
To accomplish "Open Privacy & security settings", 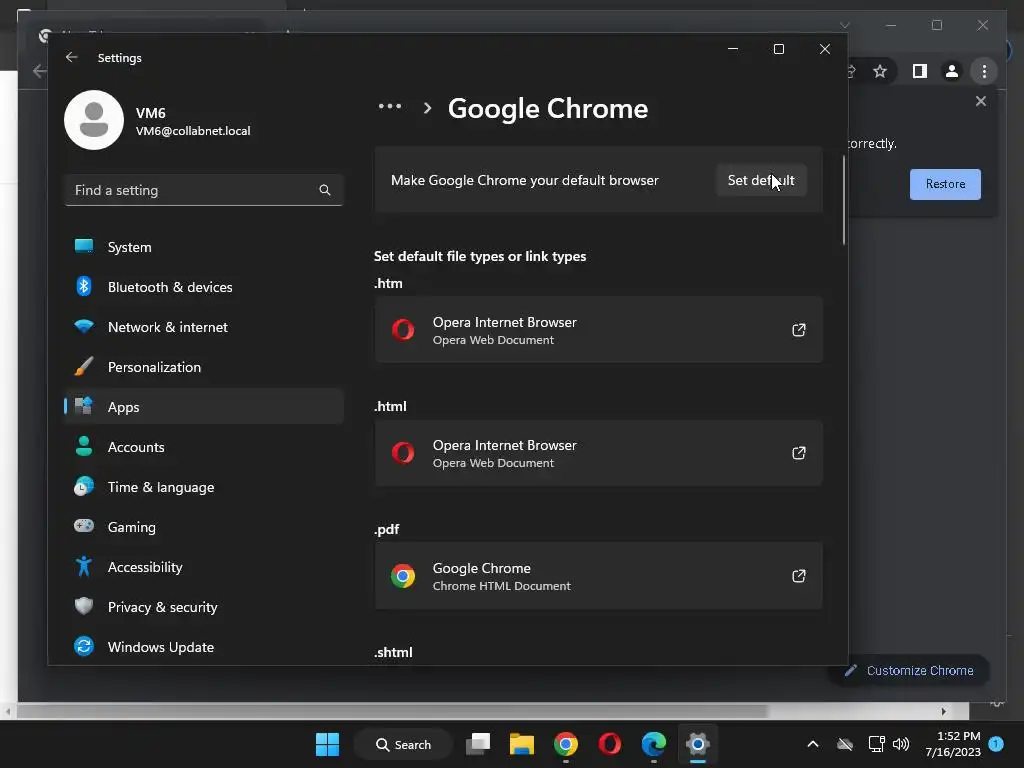I will [x=204, y=607].
